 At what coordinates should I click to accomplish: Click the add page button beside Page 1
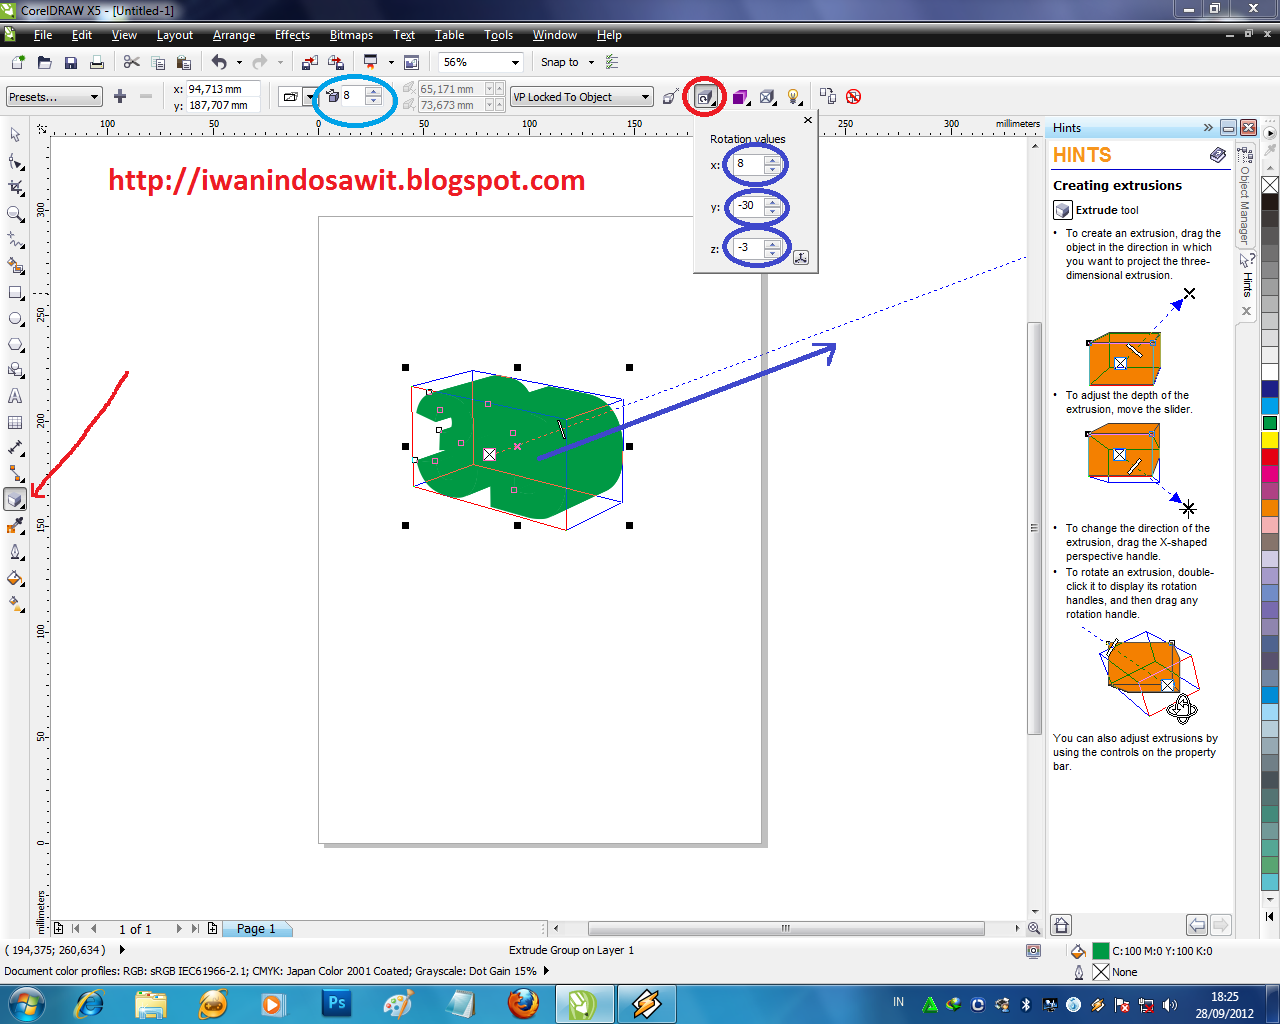coord(213,929)
